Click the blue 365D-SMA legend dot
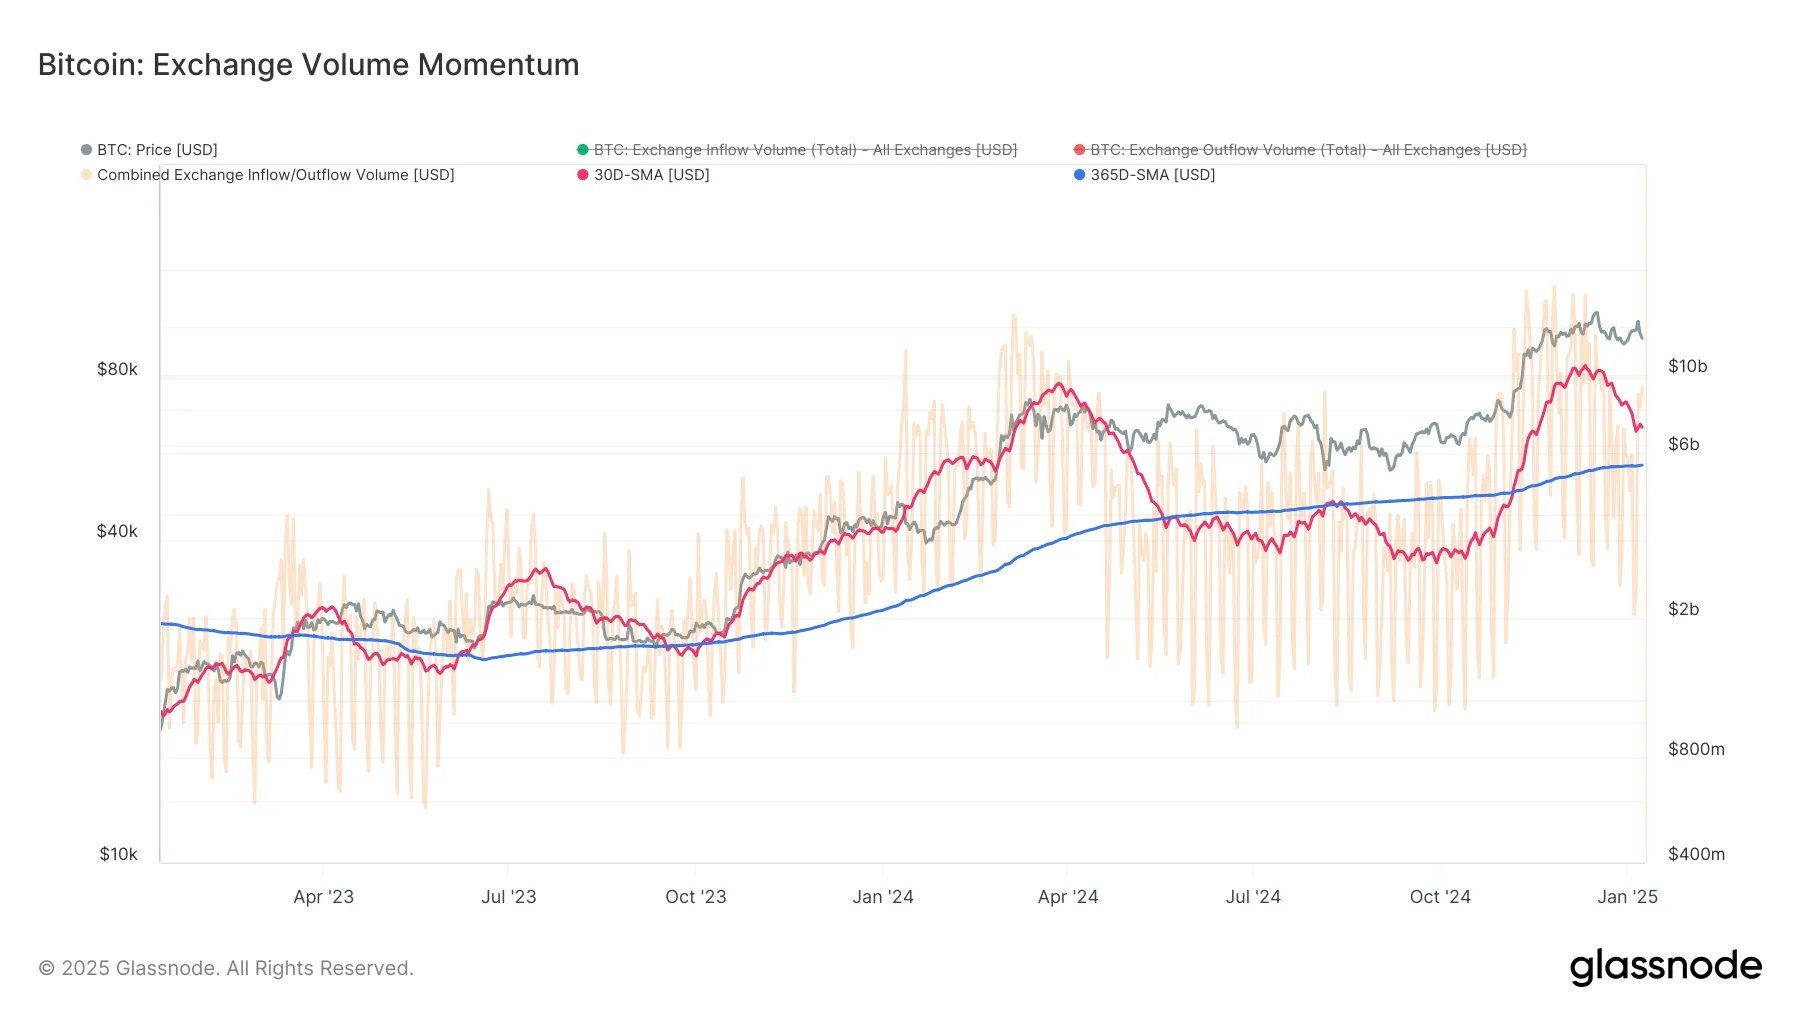 [1080, 174]
